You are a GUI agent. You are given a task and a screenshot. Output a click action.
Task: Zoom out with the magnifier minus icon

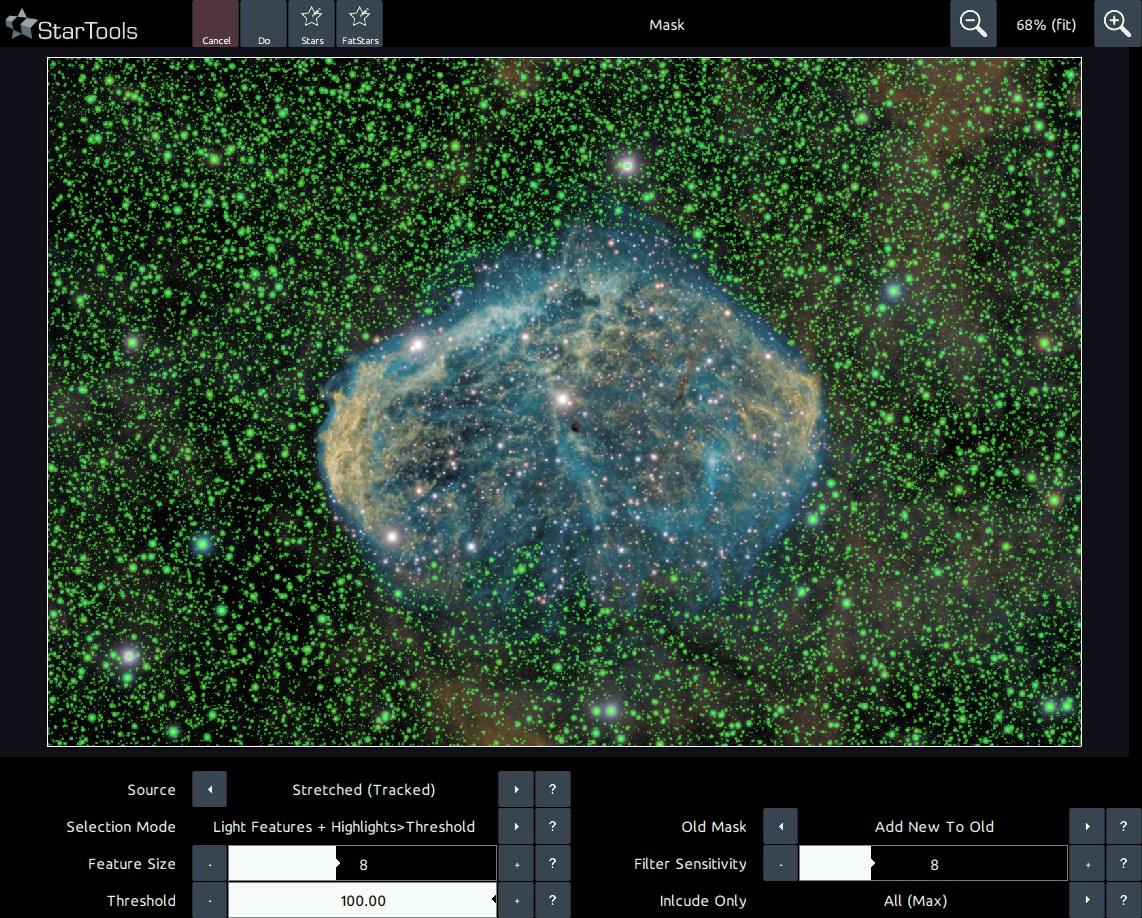click(973, 24)
